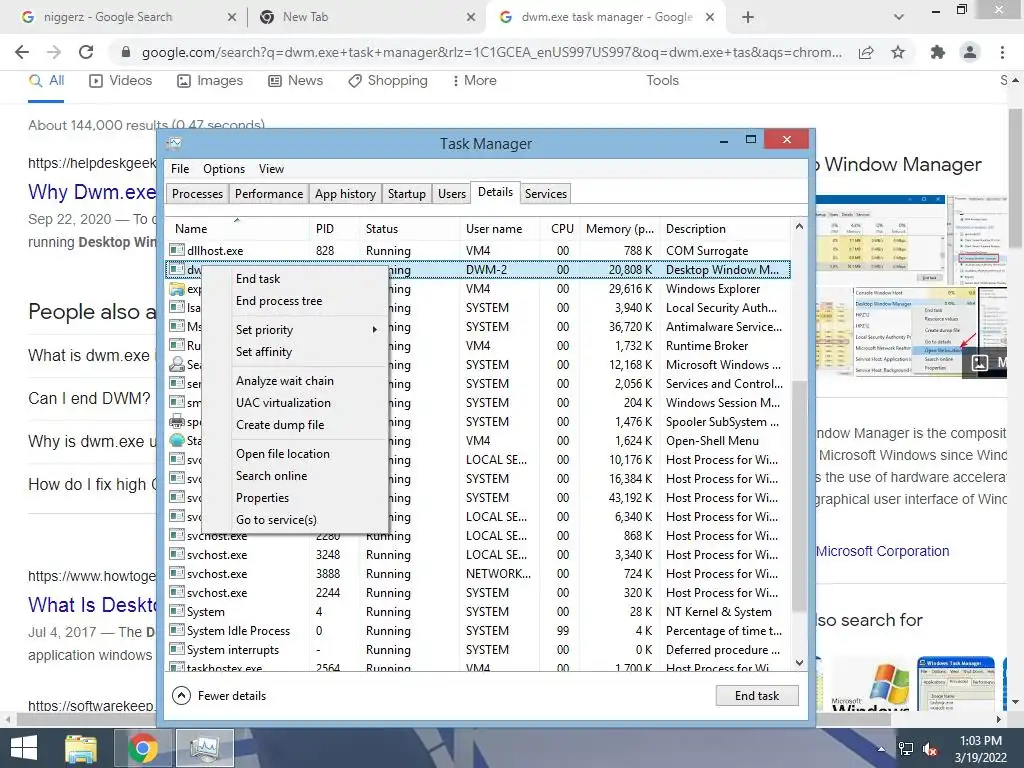Open the Google More filter dropdown
Screen dimensions: 1024x768
[474, 80]
